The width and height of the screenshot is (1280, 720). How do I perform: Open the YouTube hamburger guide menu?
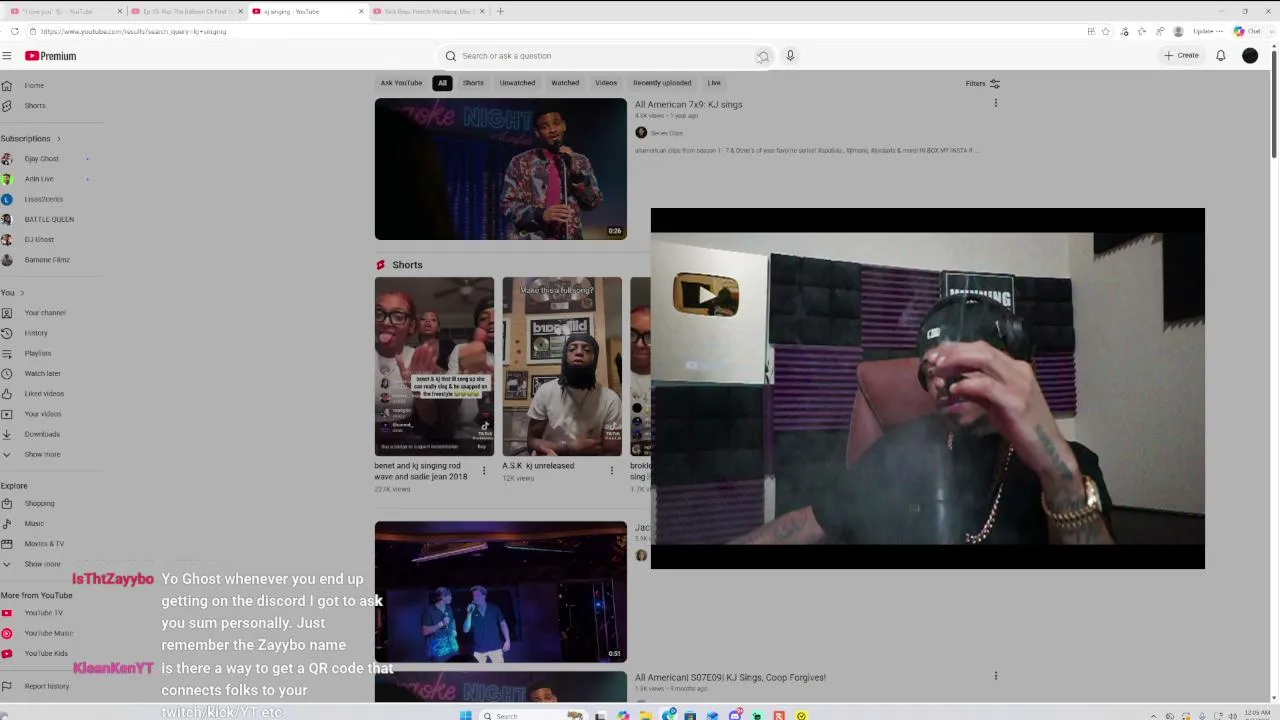click(x=7, y=56)
